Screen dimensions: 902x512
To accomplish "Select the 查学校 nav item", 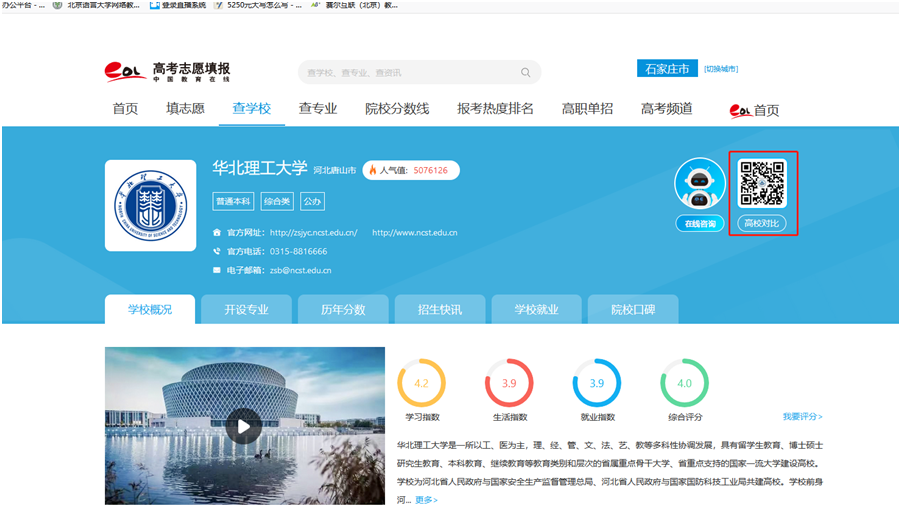I will (x=252, y=109).
